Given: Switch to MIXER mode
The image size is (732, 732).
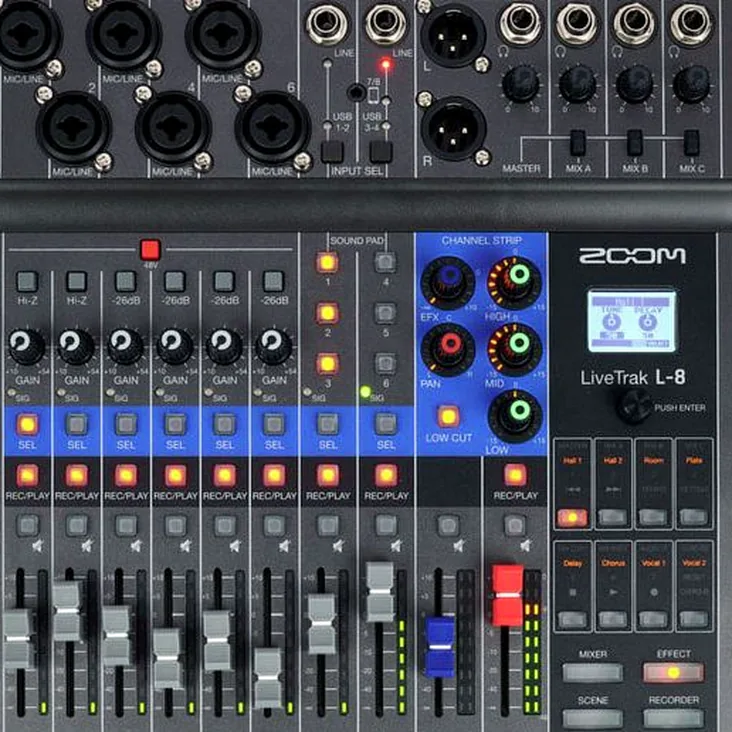Looking at the screenshot, I should point(592,673).
